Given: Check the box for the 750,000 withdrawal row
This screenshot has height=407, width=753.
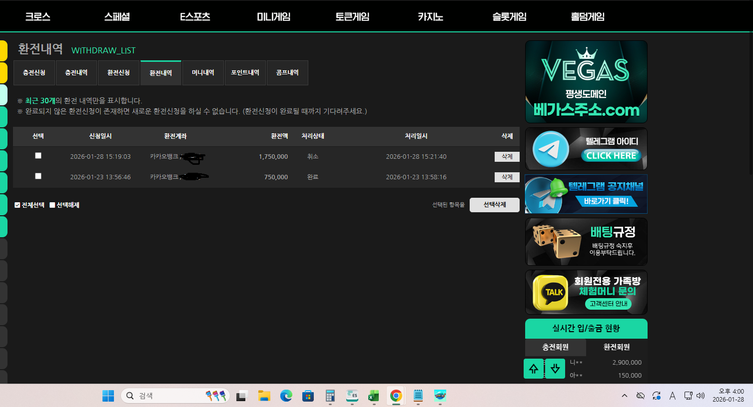Looking at the screenshot, I should click(x=38, y=176).
